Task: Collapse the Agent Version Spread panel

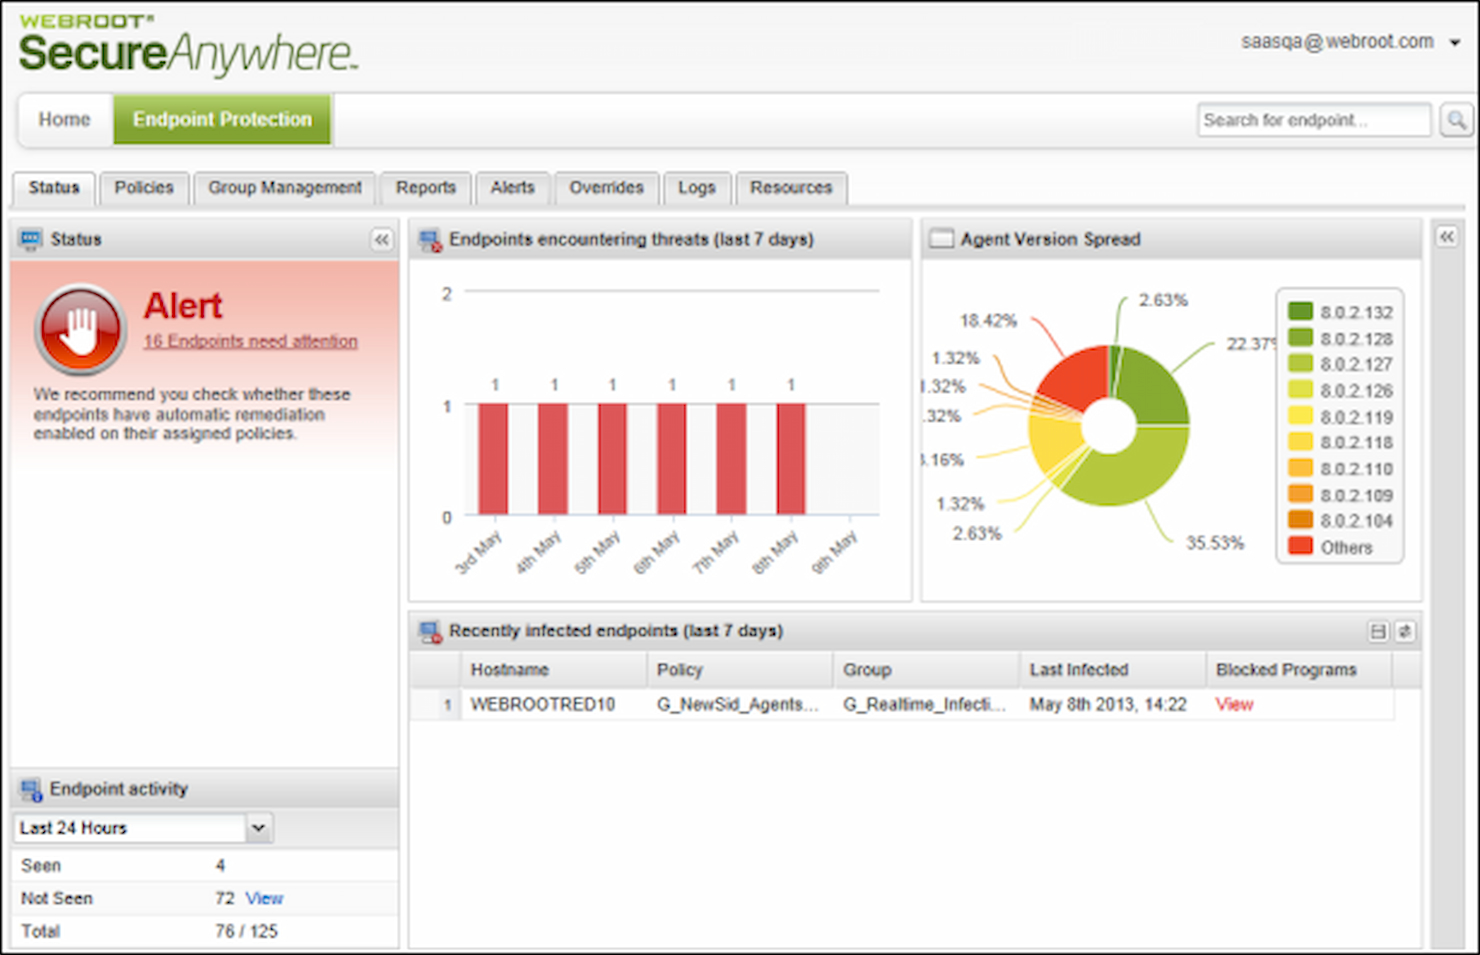Action: [x=1447, y=237]
